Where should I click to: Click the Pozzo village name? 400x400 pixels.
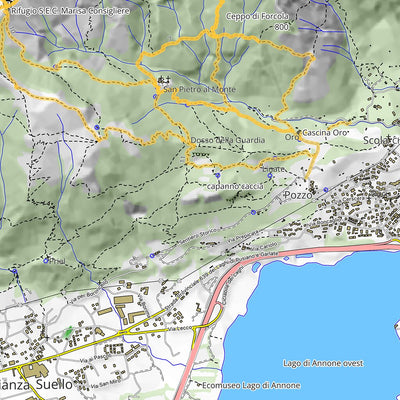[298, 195]
